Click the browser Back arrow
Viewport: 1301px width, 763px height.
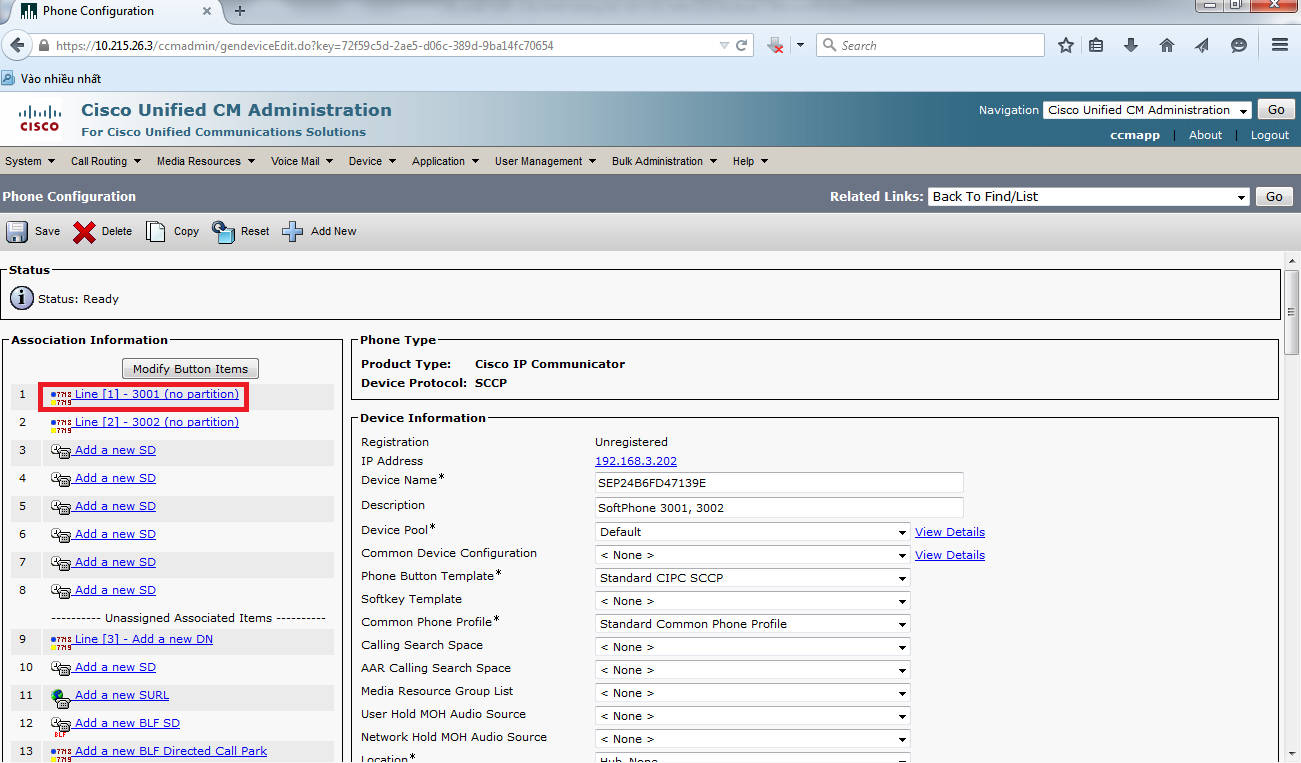pos(16,45)
